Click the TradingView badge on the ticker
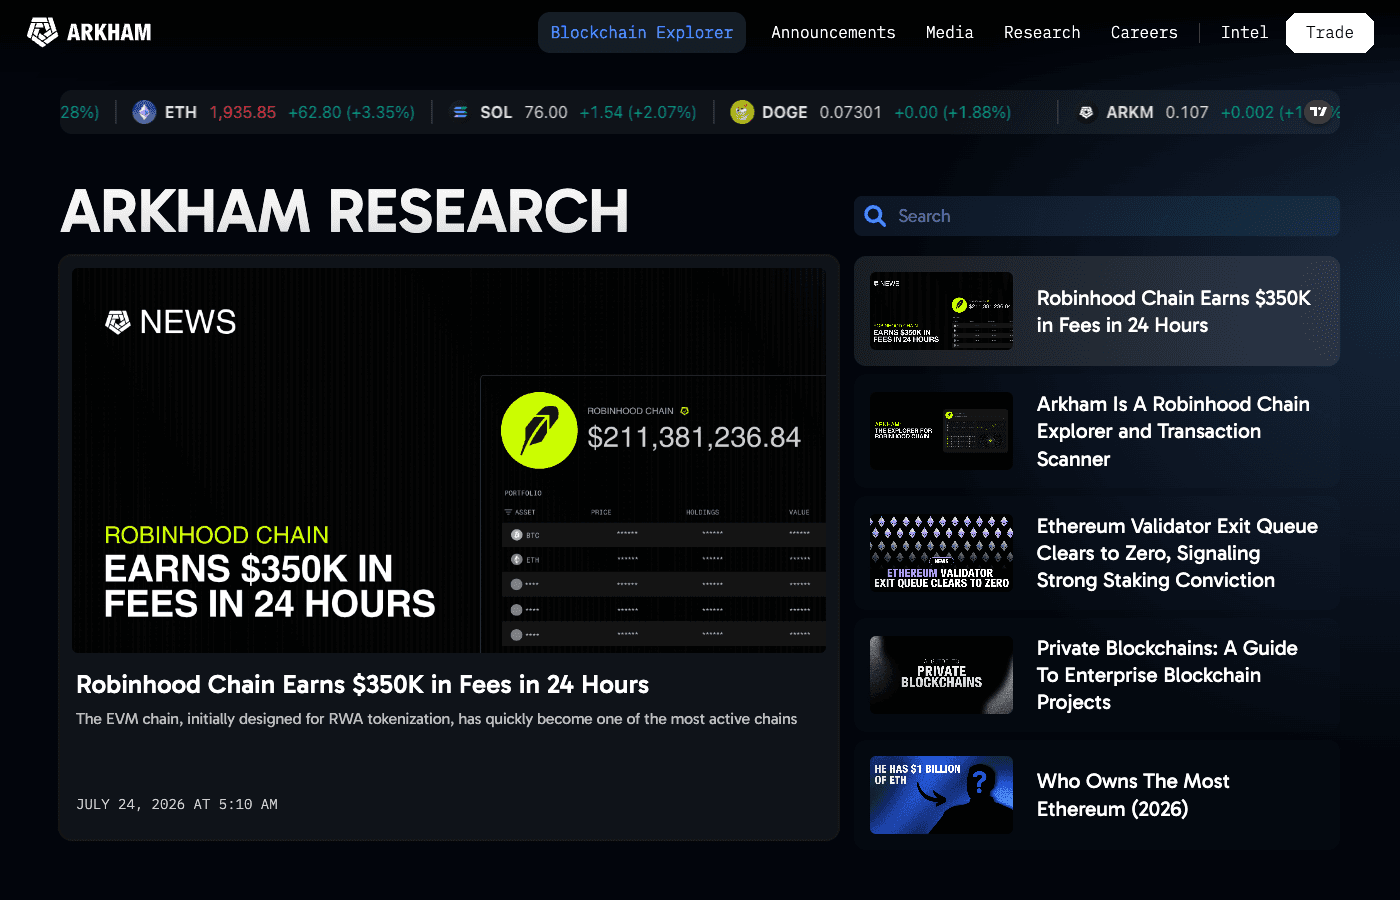The image size is (1400, 900). 1319,111
